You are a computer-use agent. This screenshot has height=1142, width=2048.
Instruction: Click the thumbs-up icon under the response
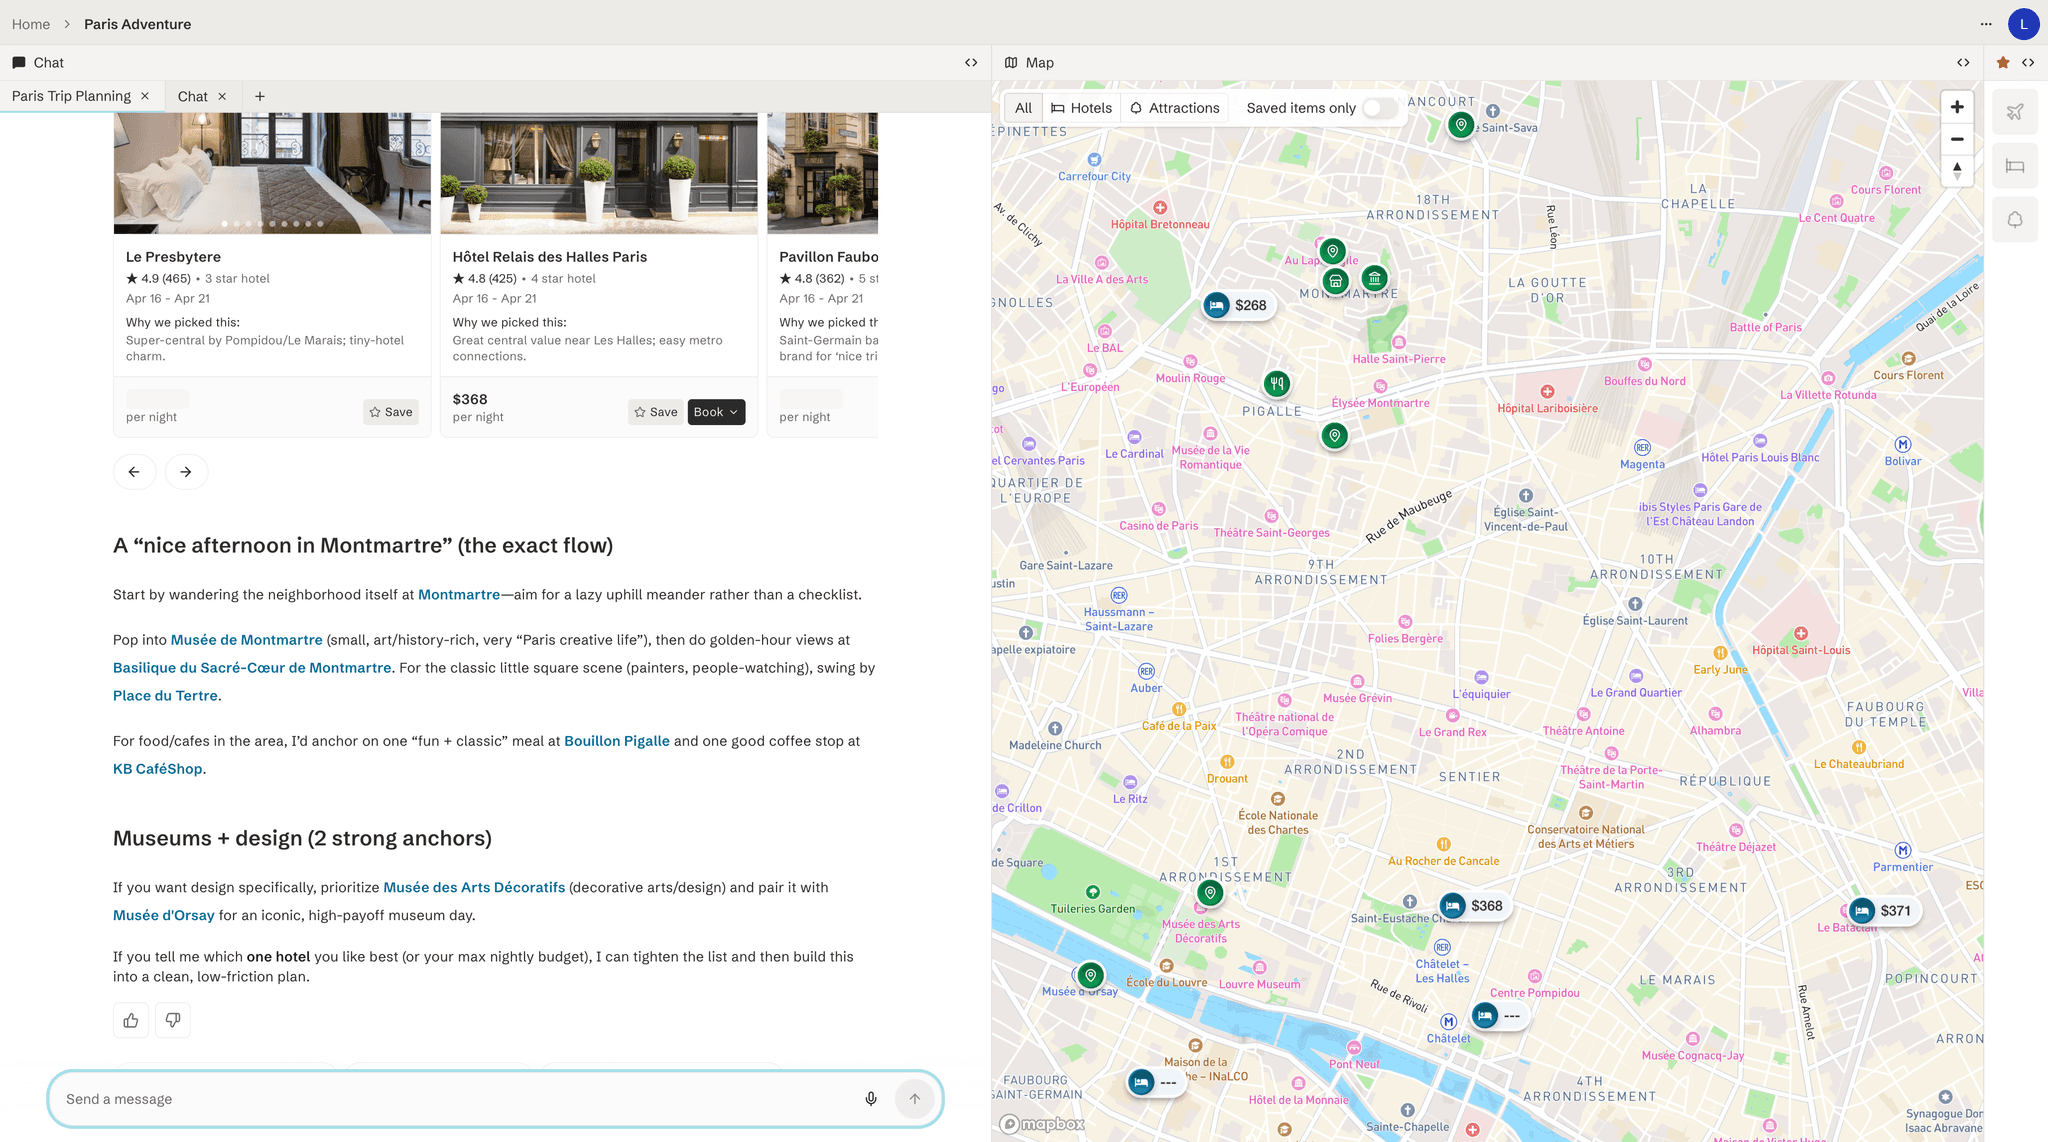[130, 1019]
